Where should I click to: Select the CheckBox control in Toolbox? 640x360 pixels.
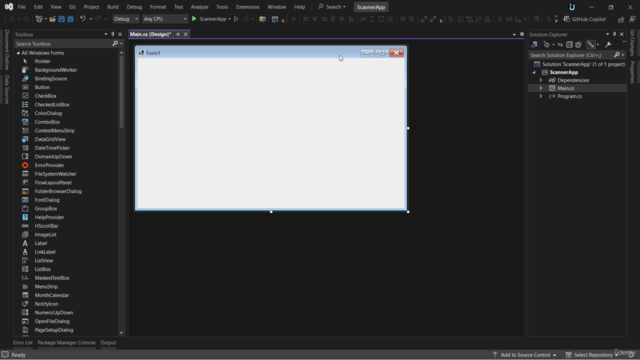coord(45,96)
